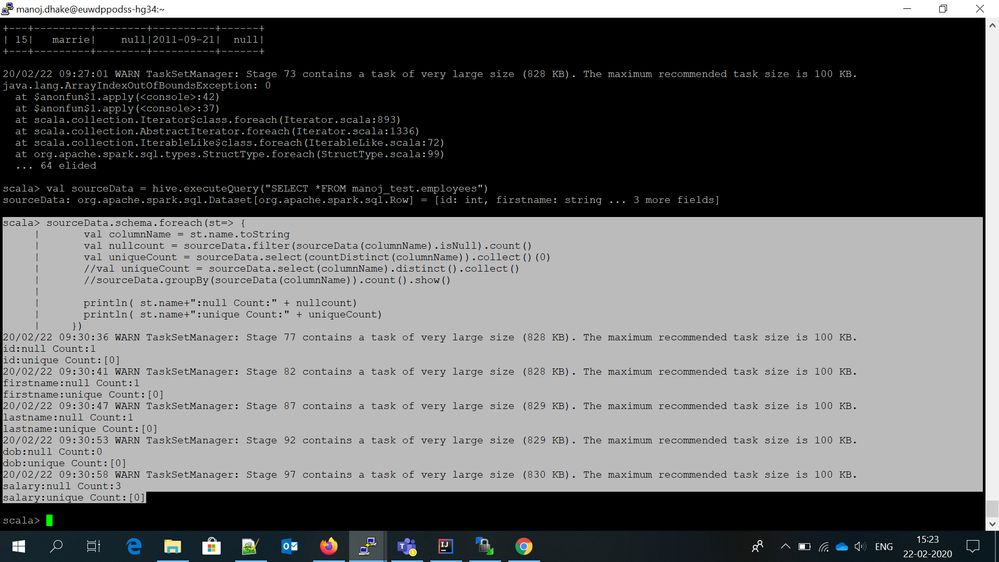Open the Notepad++ taskbar icon
This screenshot has width=999, height=562.
click(250, 547)
